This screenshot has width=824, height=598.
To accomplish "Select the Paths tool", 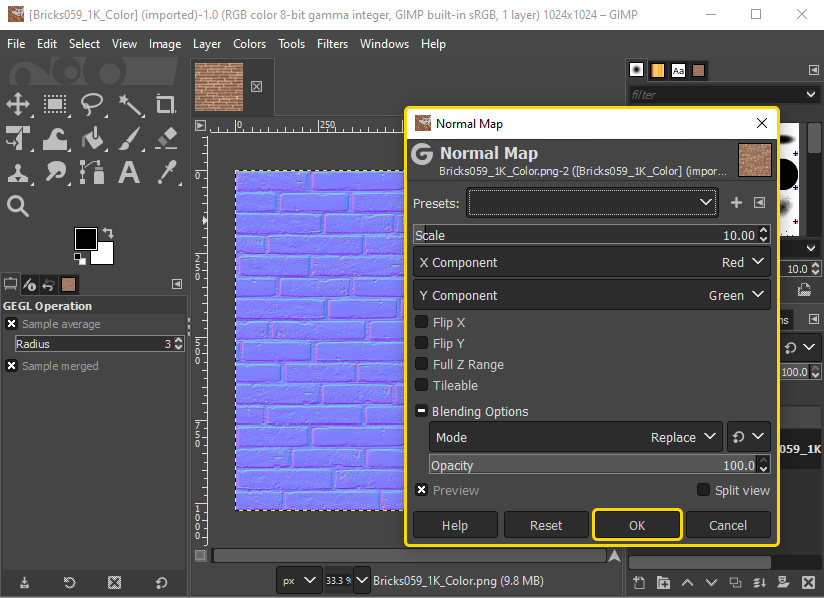I will pyautogui.click(x=92, y=172).
